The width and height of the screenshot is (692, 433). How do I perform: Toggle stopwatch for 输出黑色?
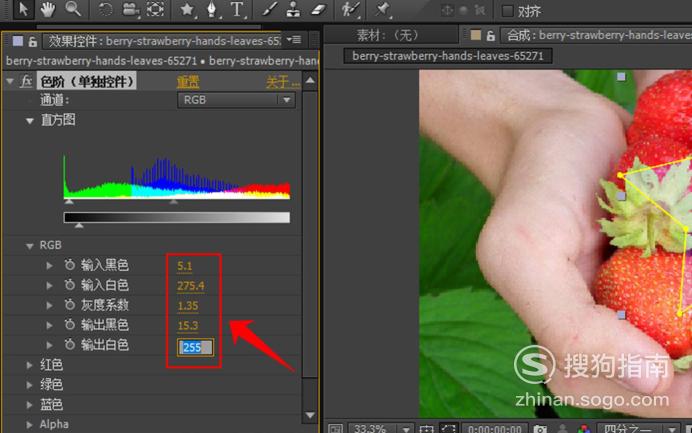click(x=69, y=324)
